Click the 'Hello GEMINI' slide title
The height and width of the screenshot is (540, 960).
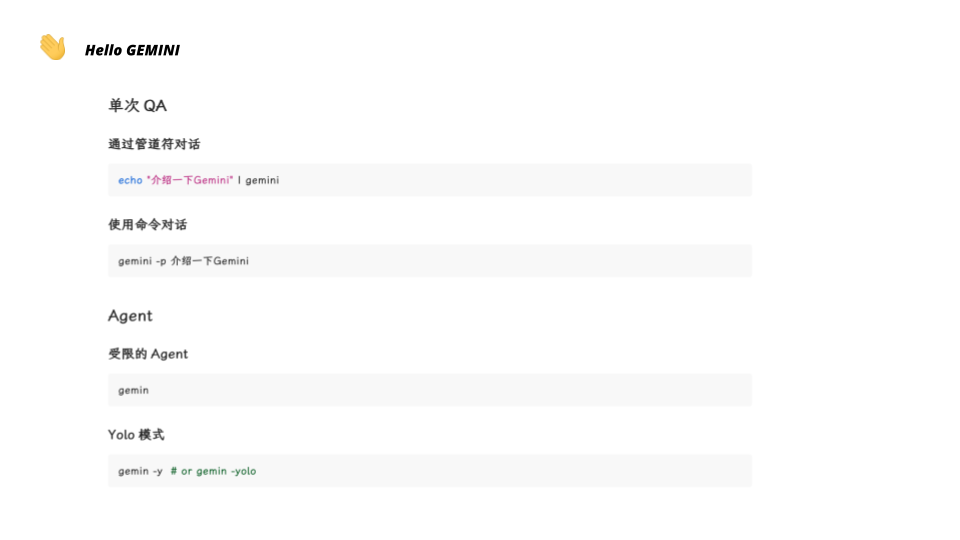(132, 50)
